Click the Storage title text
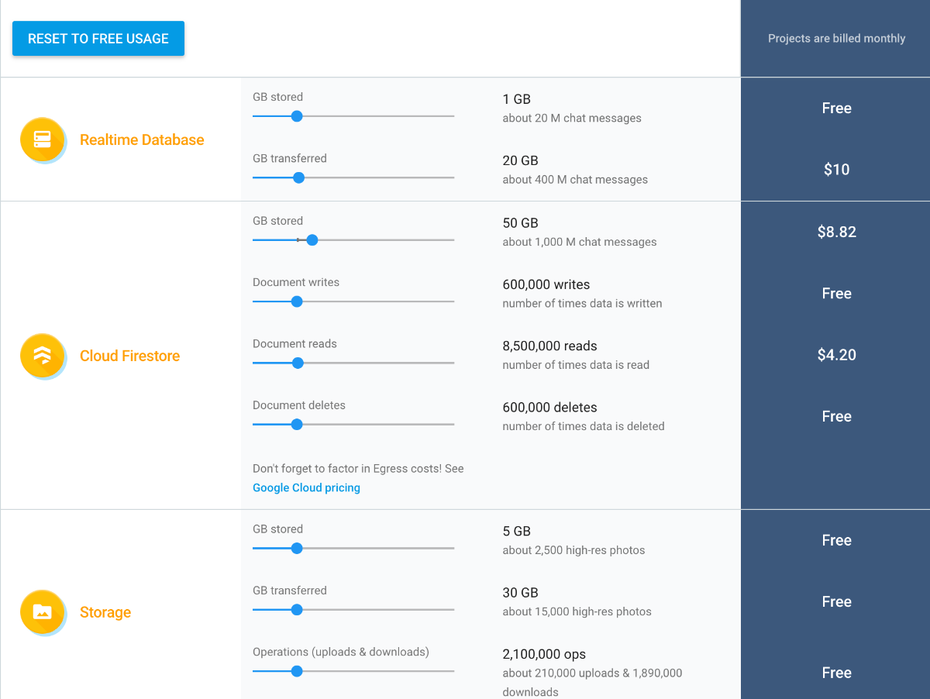 [105, 612]
